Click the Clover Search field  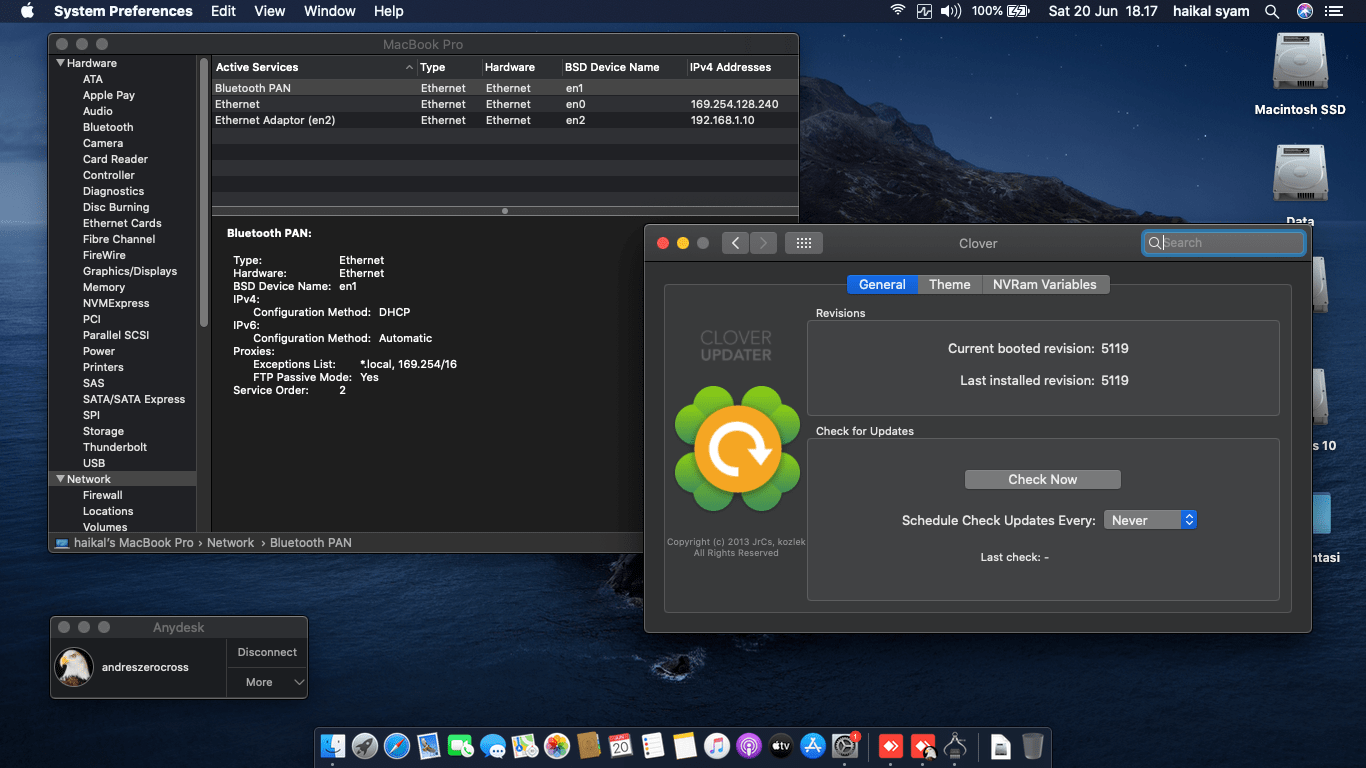1224,243
